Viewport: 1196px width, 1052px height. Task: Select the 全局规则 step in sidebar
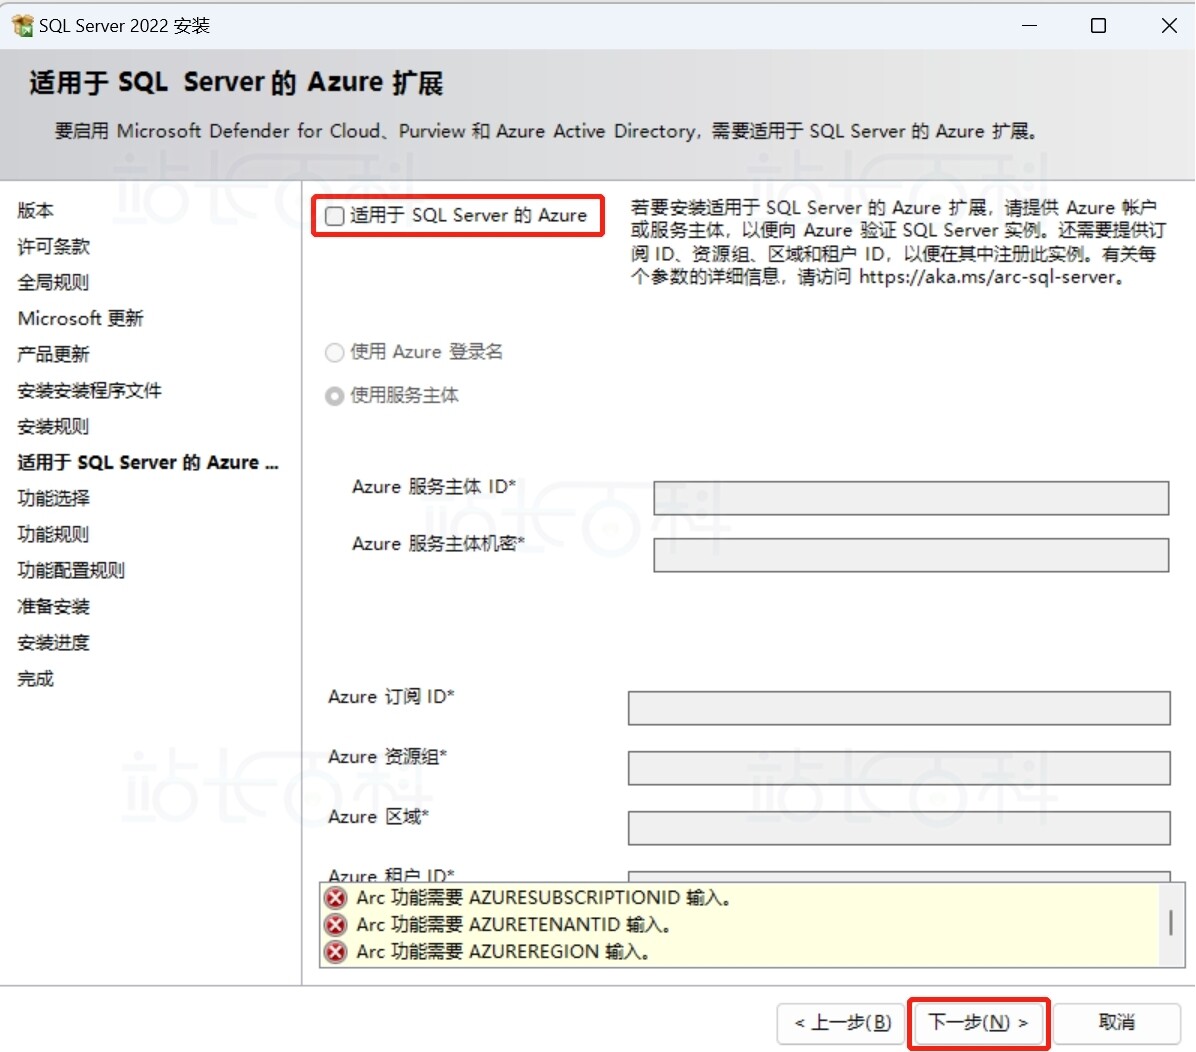tap(53, 282)
